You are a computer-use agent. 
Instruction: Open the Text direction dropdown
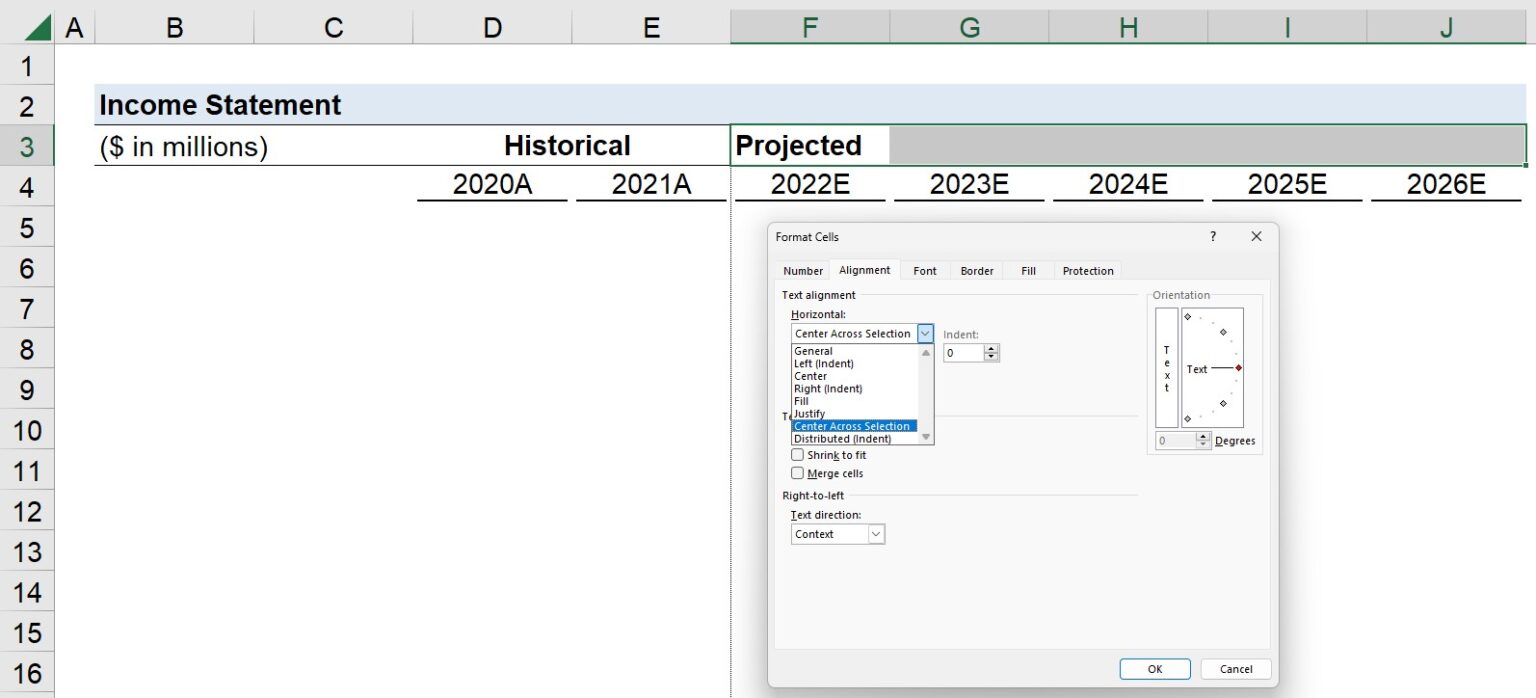877,534
